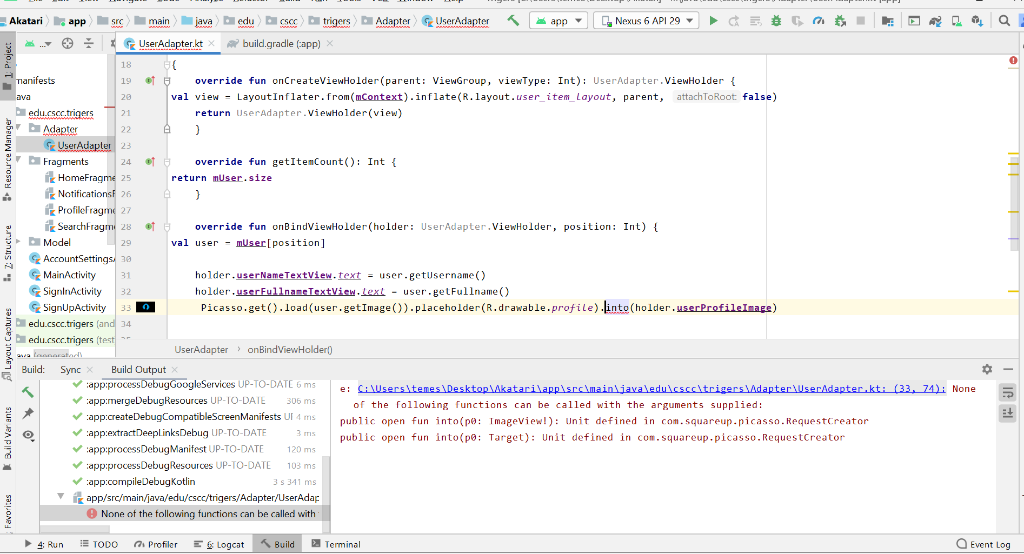Open the AVD Manager icon
Image resolution: width=1024 pixels, height=554 pixels.
click(956, 21)
